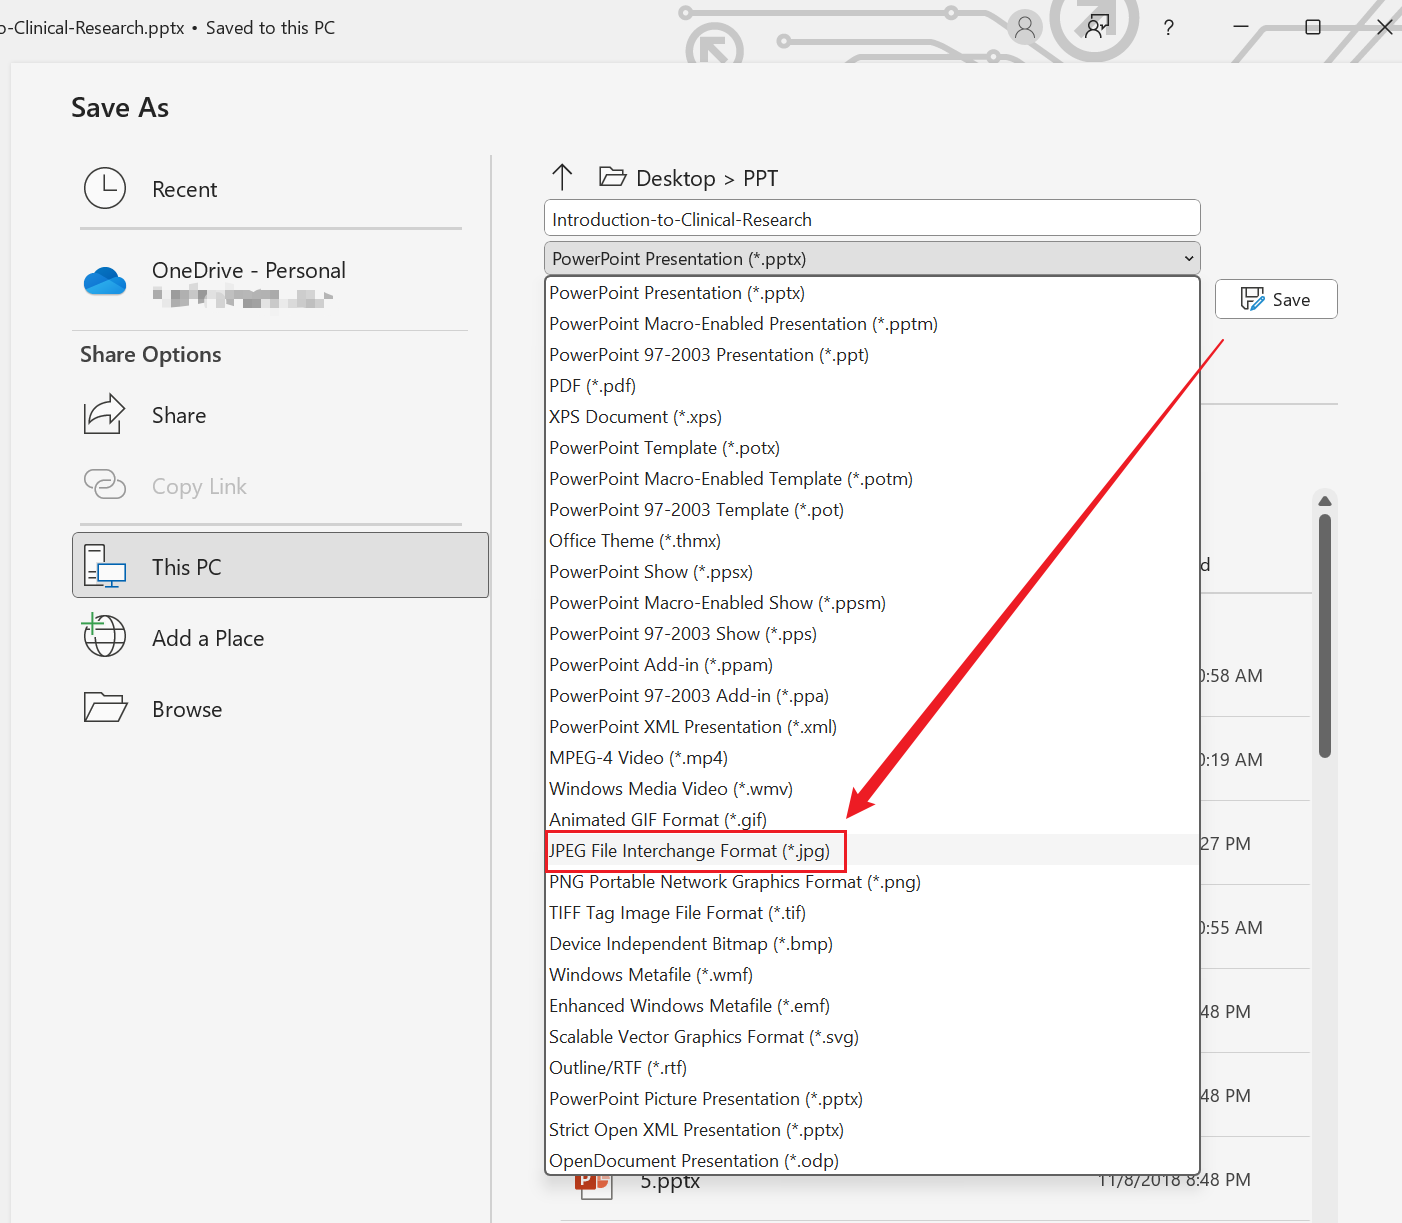Choose JPEG File Interchange Format (*.jpg)
Image resolution: width=1402 pixels, height=1223 pixels.
tap(690, 851)
